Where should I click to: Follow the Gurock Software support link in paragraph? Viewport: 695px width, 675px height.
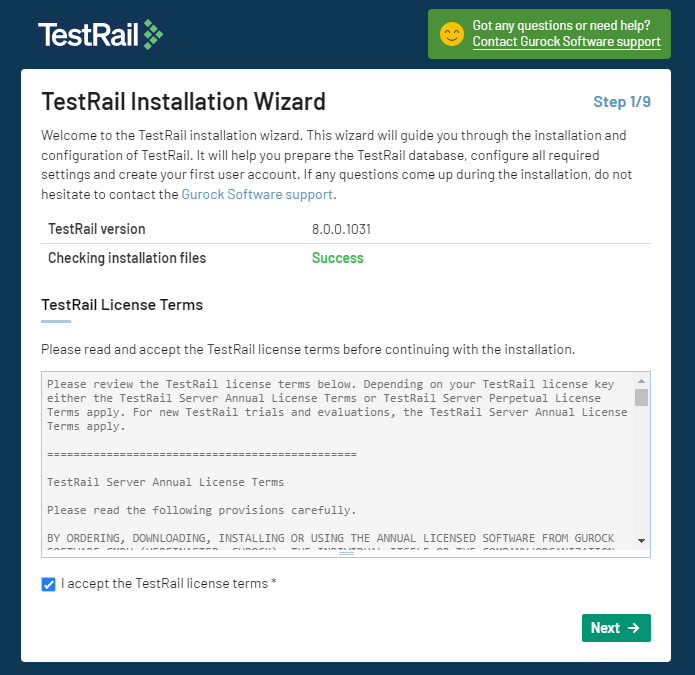click(x=257, y=195)
